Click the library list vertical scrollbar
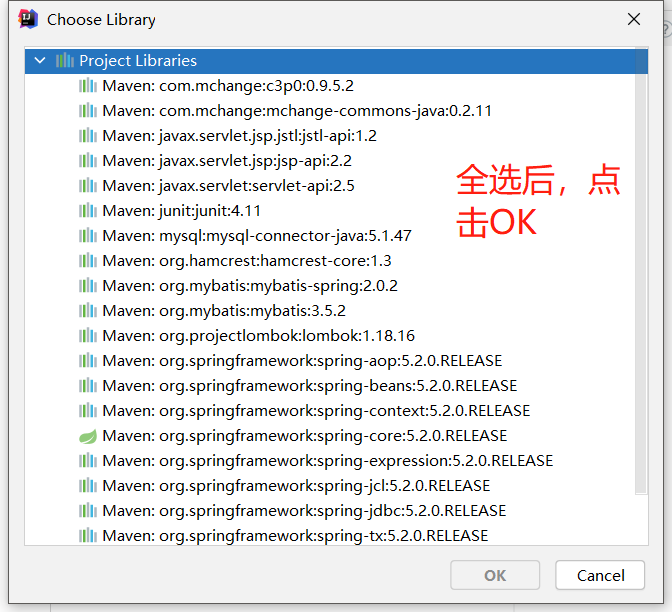This screenshot has width=672, height=612. (641, 271)
